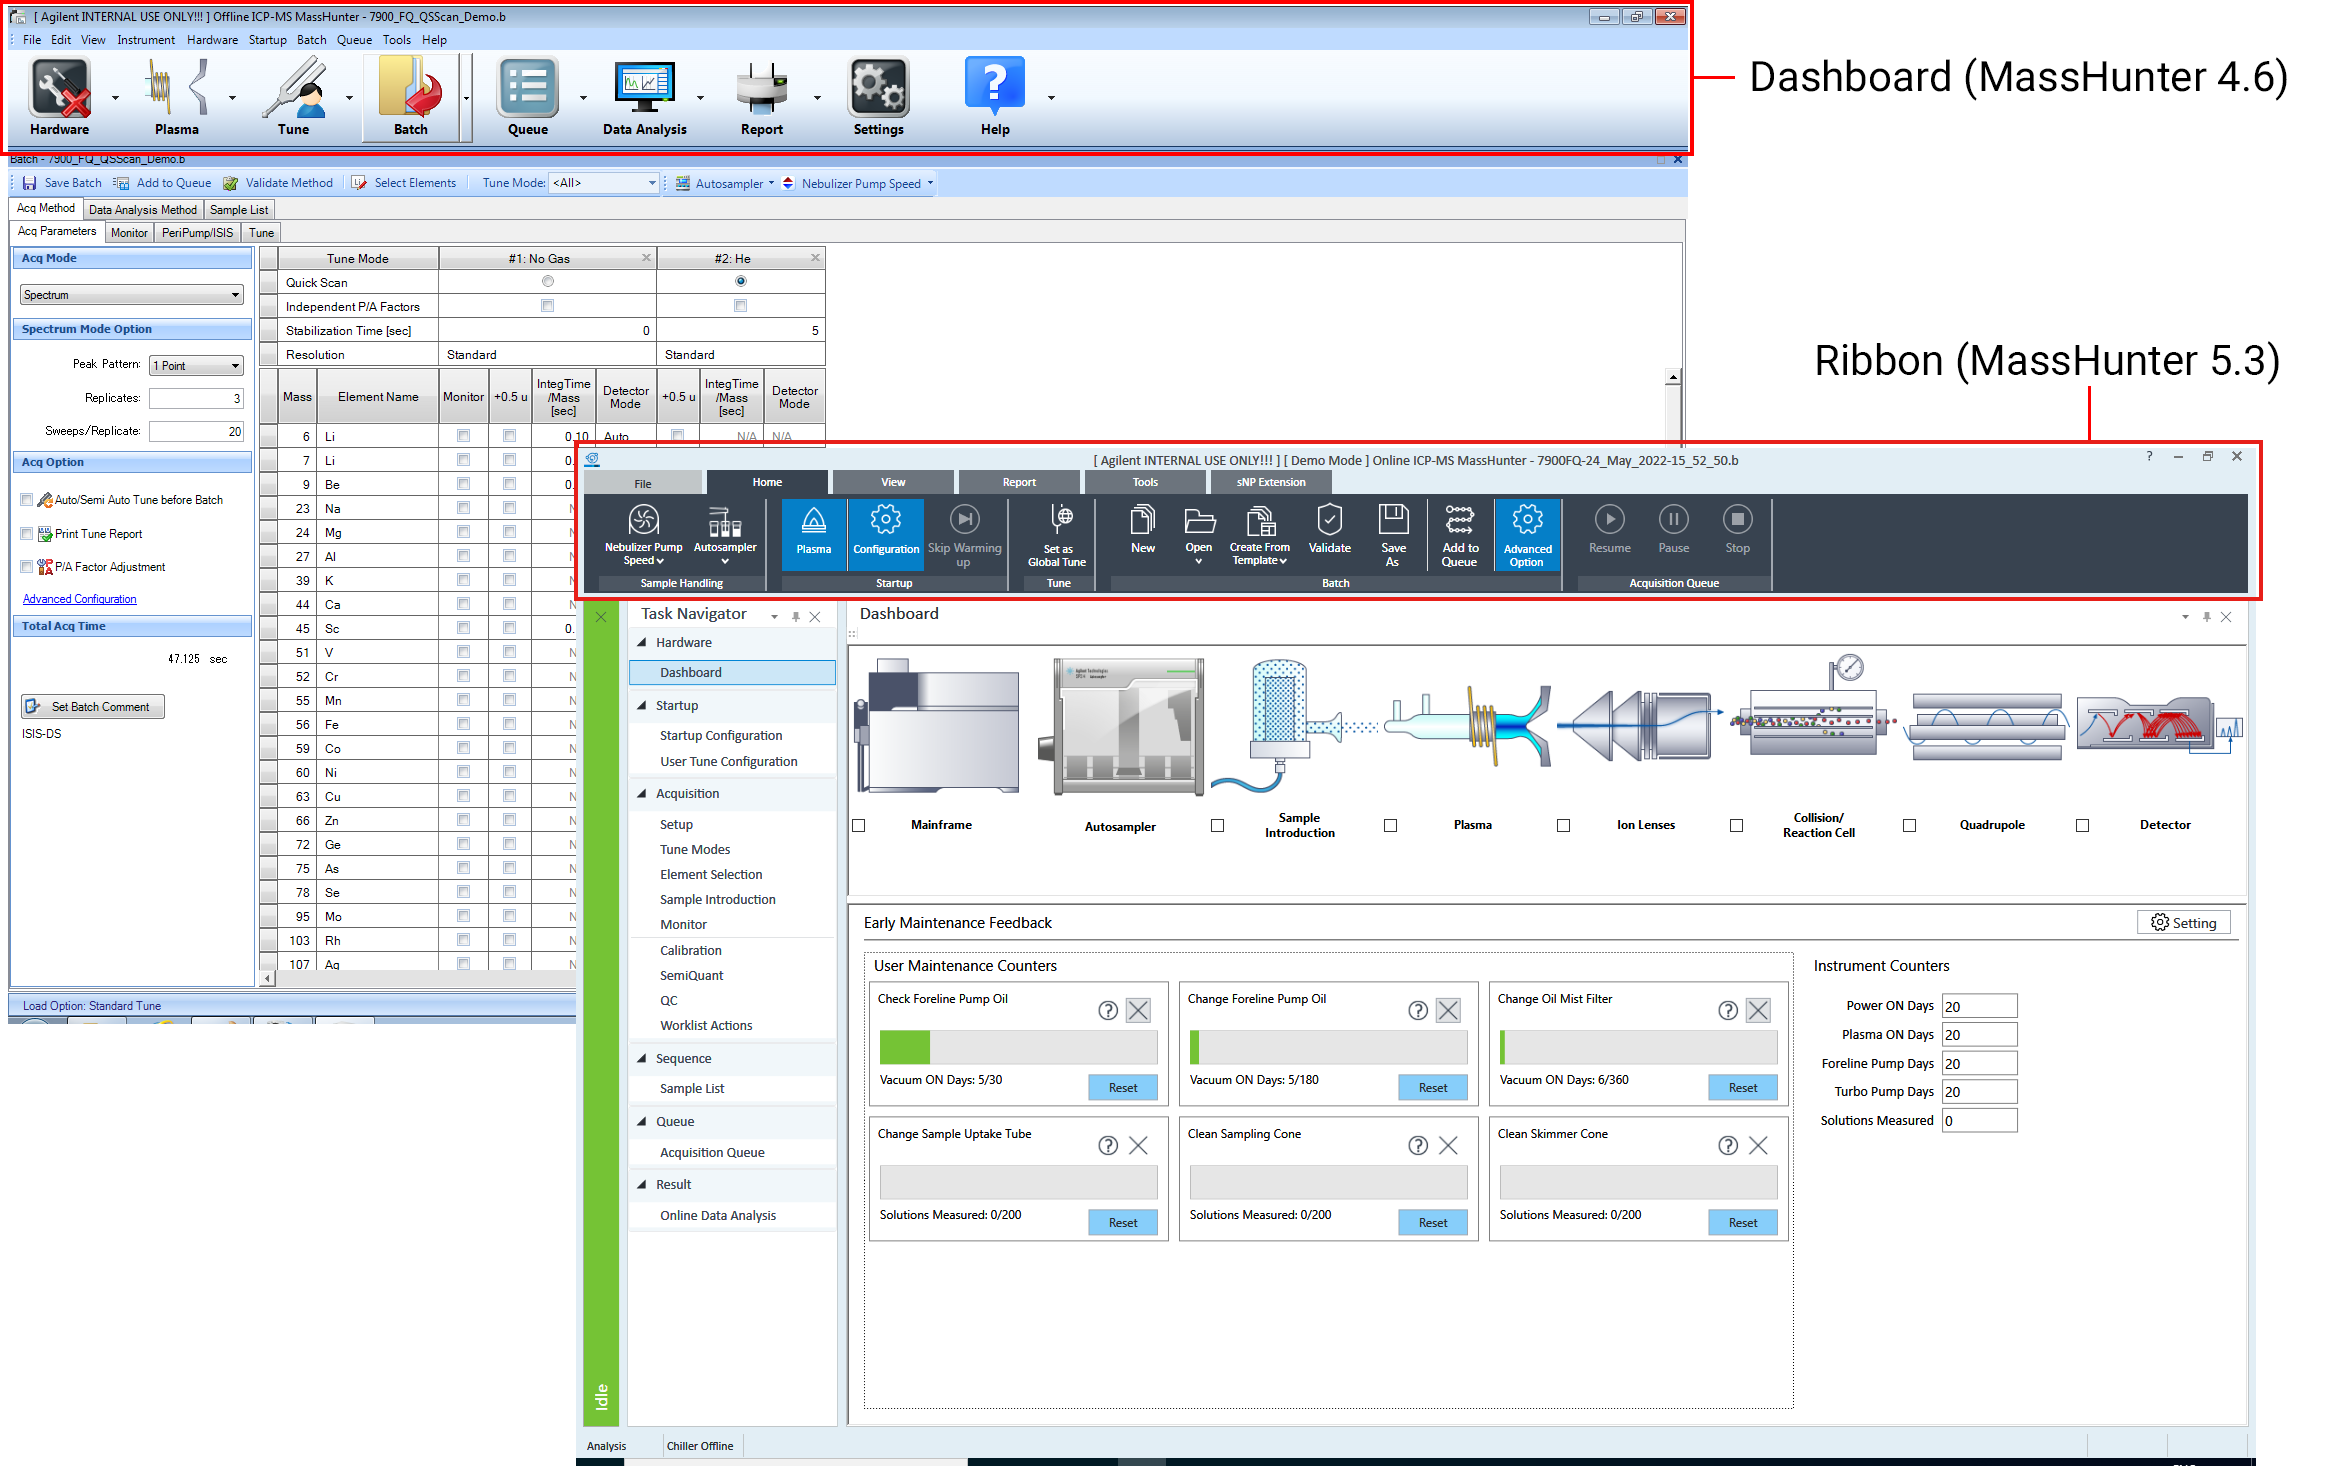Viewport: 2328px width, 1484px height.
Task: Open the Plasma torch icon in dashboard
Action: click(x=177, y=96)
